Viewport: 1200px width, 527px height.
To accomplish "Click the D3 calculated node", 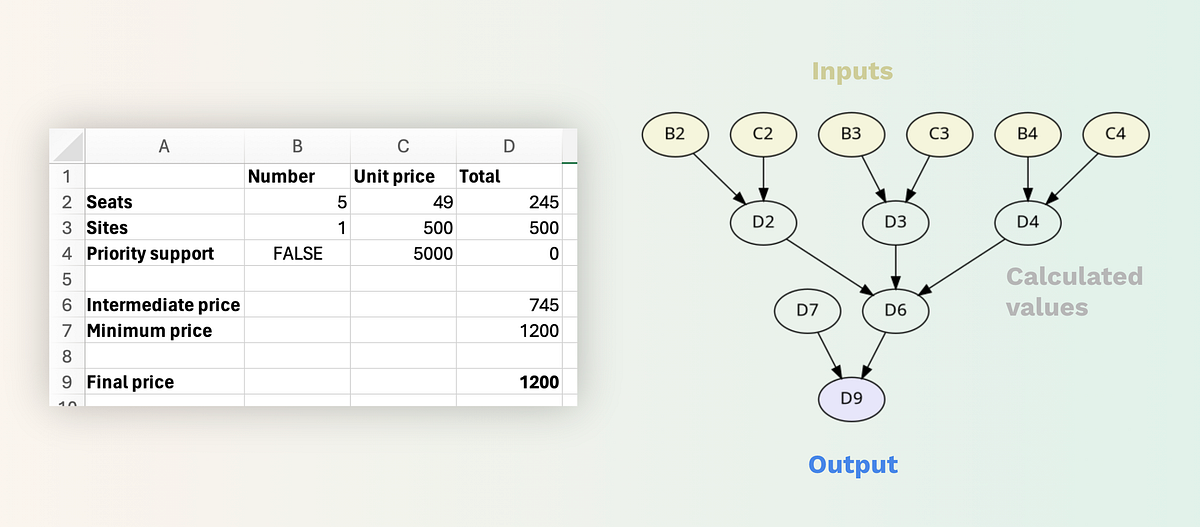I will click(x=895, y=222).
